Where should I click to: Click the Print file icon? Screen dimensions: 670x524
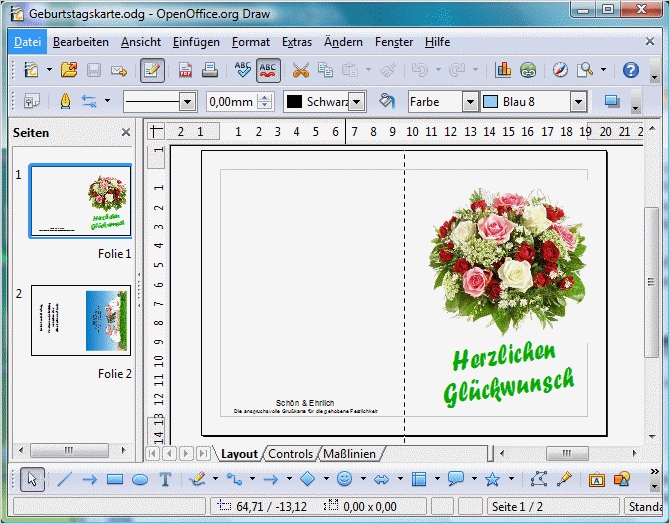tap(210, 70)
